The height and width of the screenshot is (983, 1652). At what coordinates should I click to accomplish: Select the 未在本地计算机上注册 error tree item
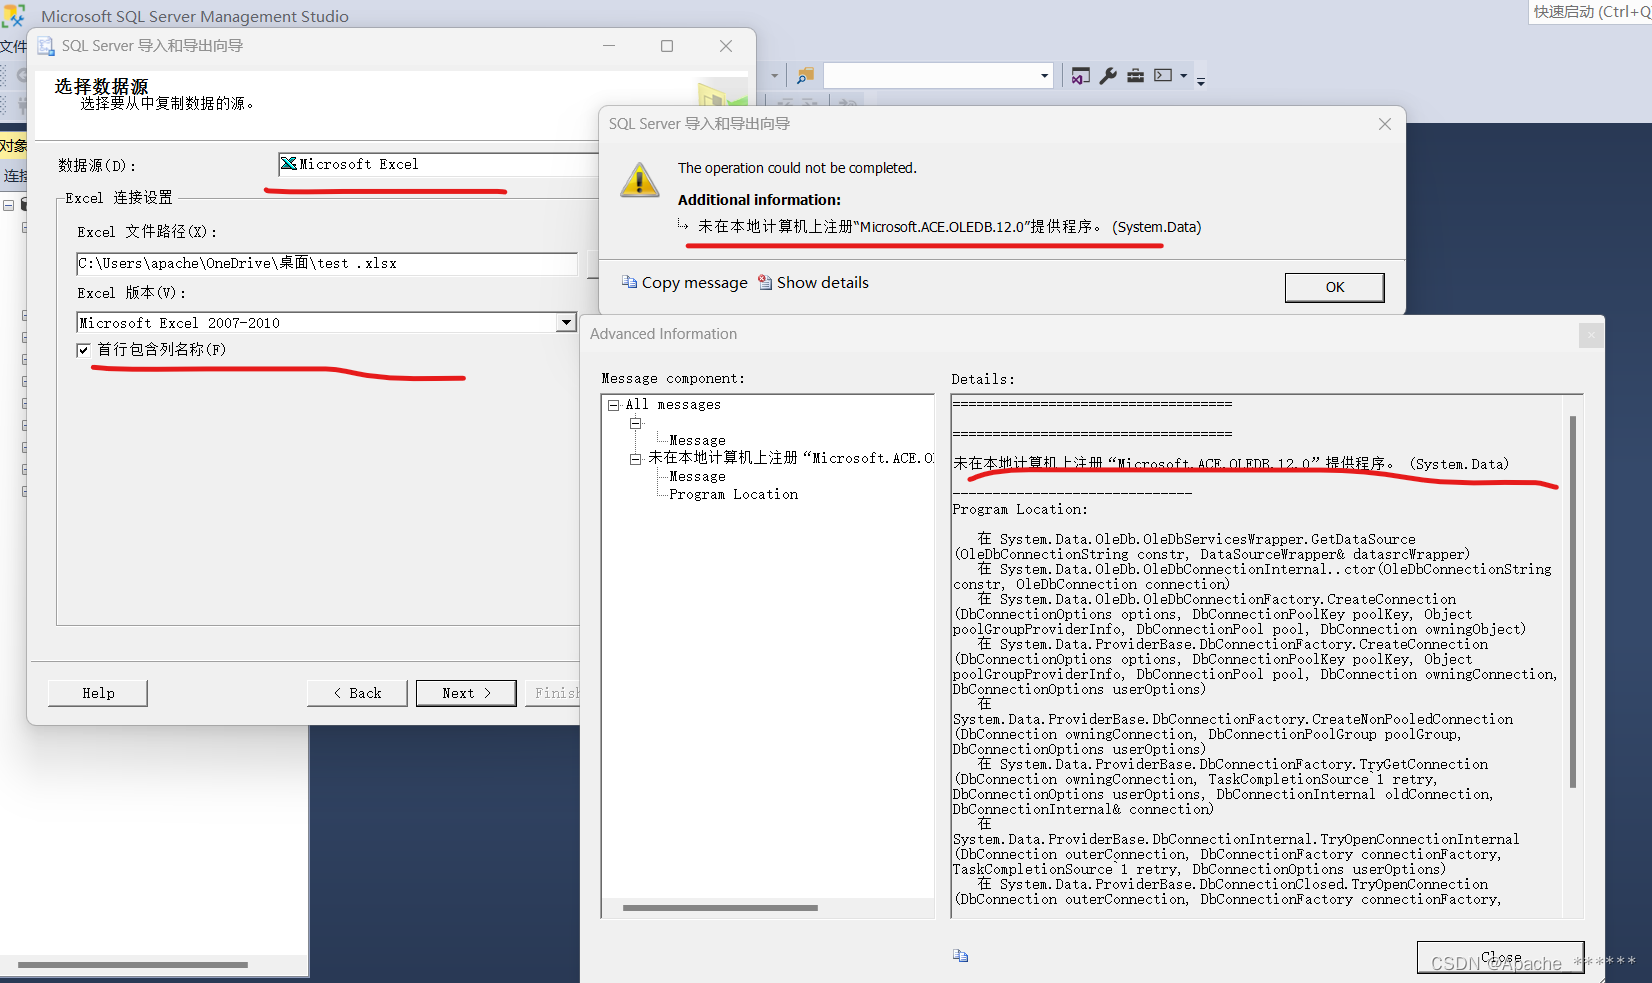click(x=790, y=458)
